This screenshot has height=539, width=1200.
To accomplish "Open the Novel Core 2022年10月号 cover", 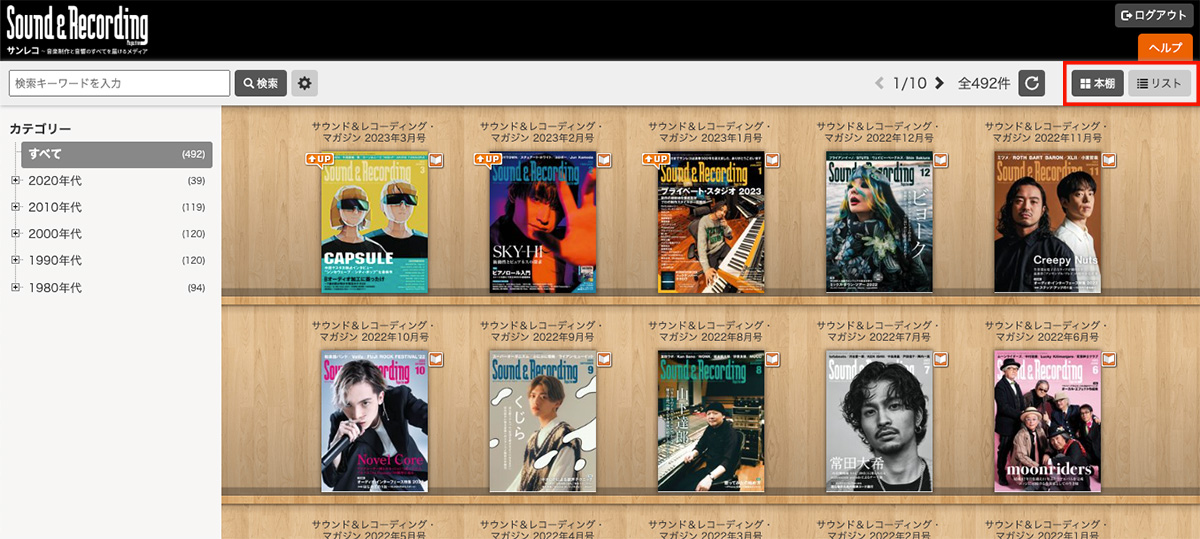I will click(x=375, y=423).
